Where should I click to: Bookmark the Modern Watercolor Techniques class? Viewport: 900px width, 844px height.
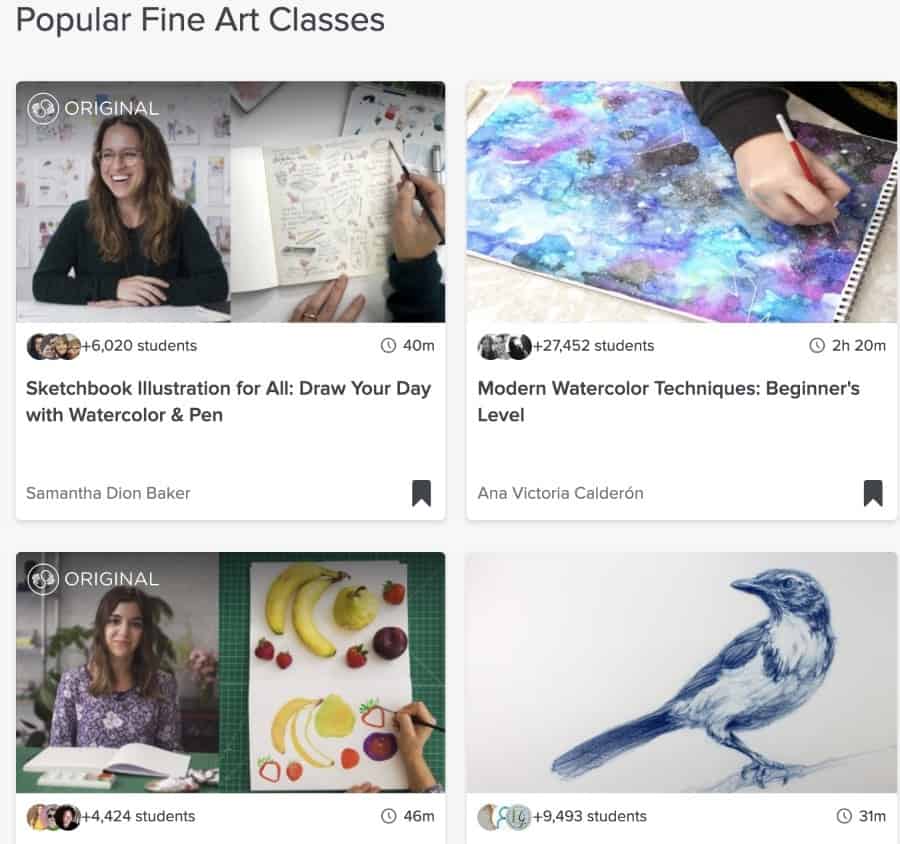(873, 493)
